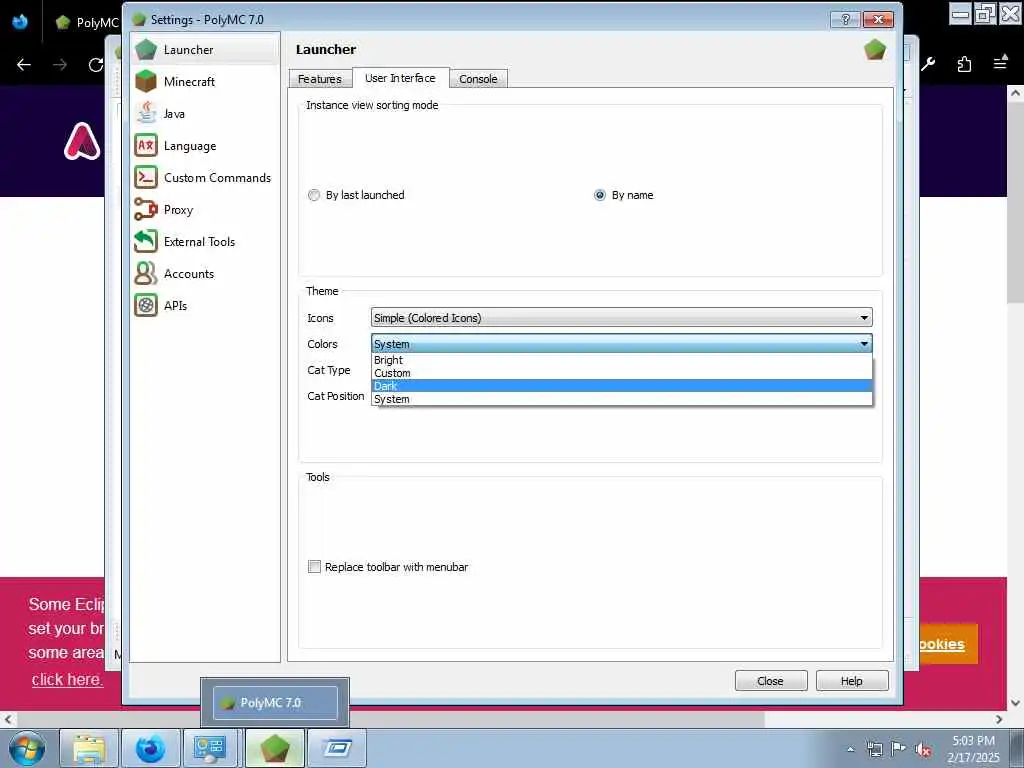The width and height of the screenshot is (1024, 768).
Task: Open the Accounts people icon
Action: (146, 274)
